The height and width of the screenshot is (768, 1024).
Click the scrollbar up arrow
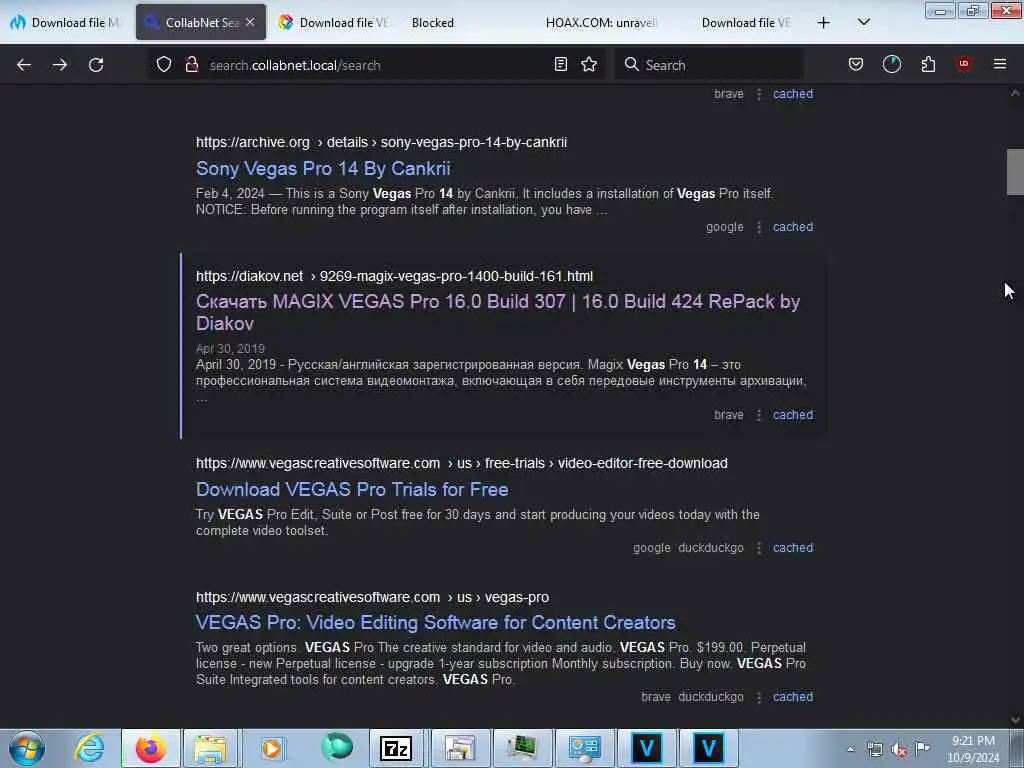1015,93
